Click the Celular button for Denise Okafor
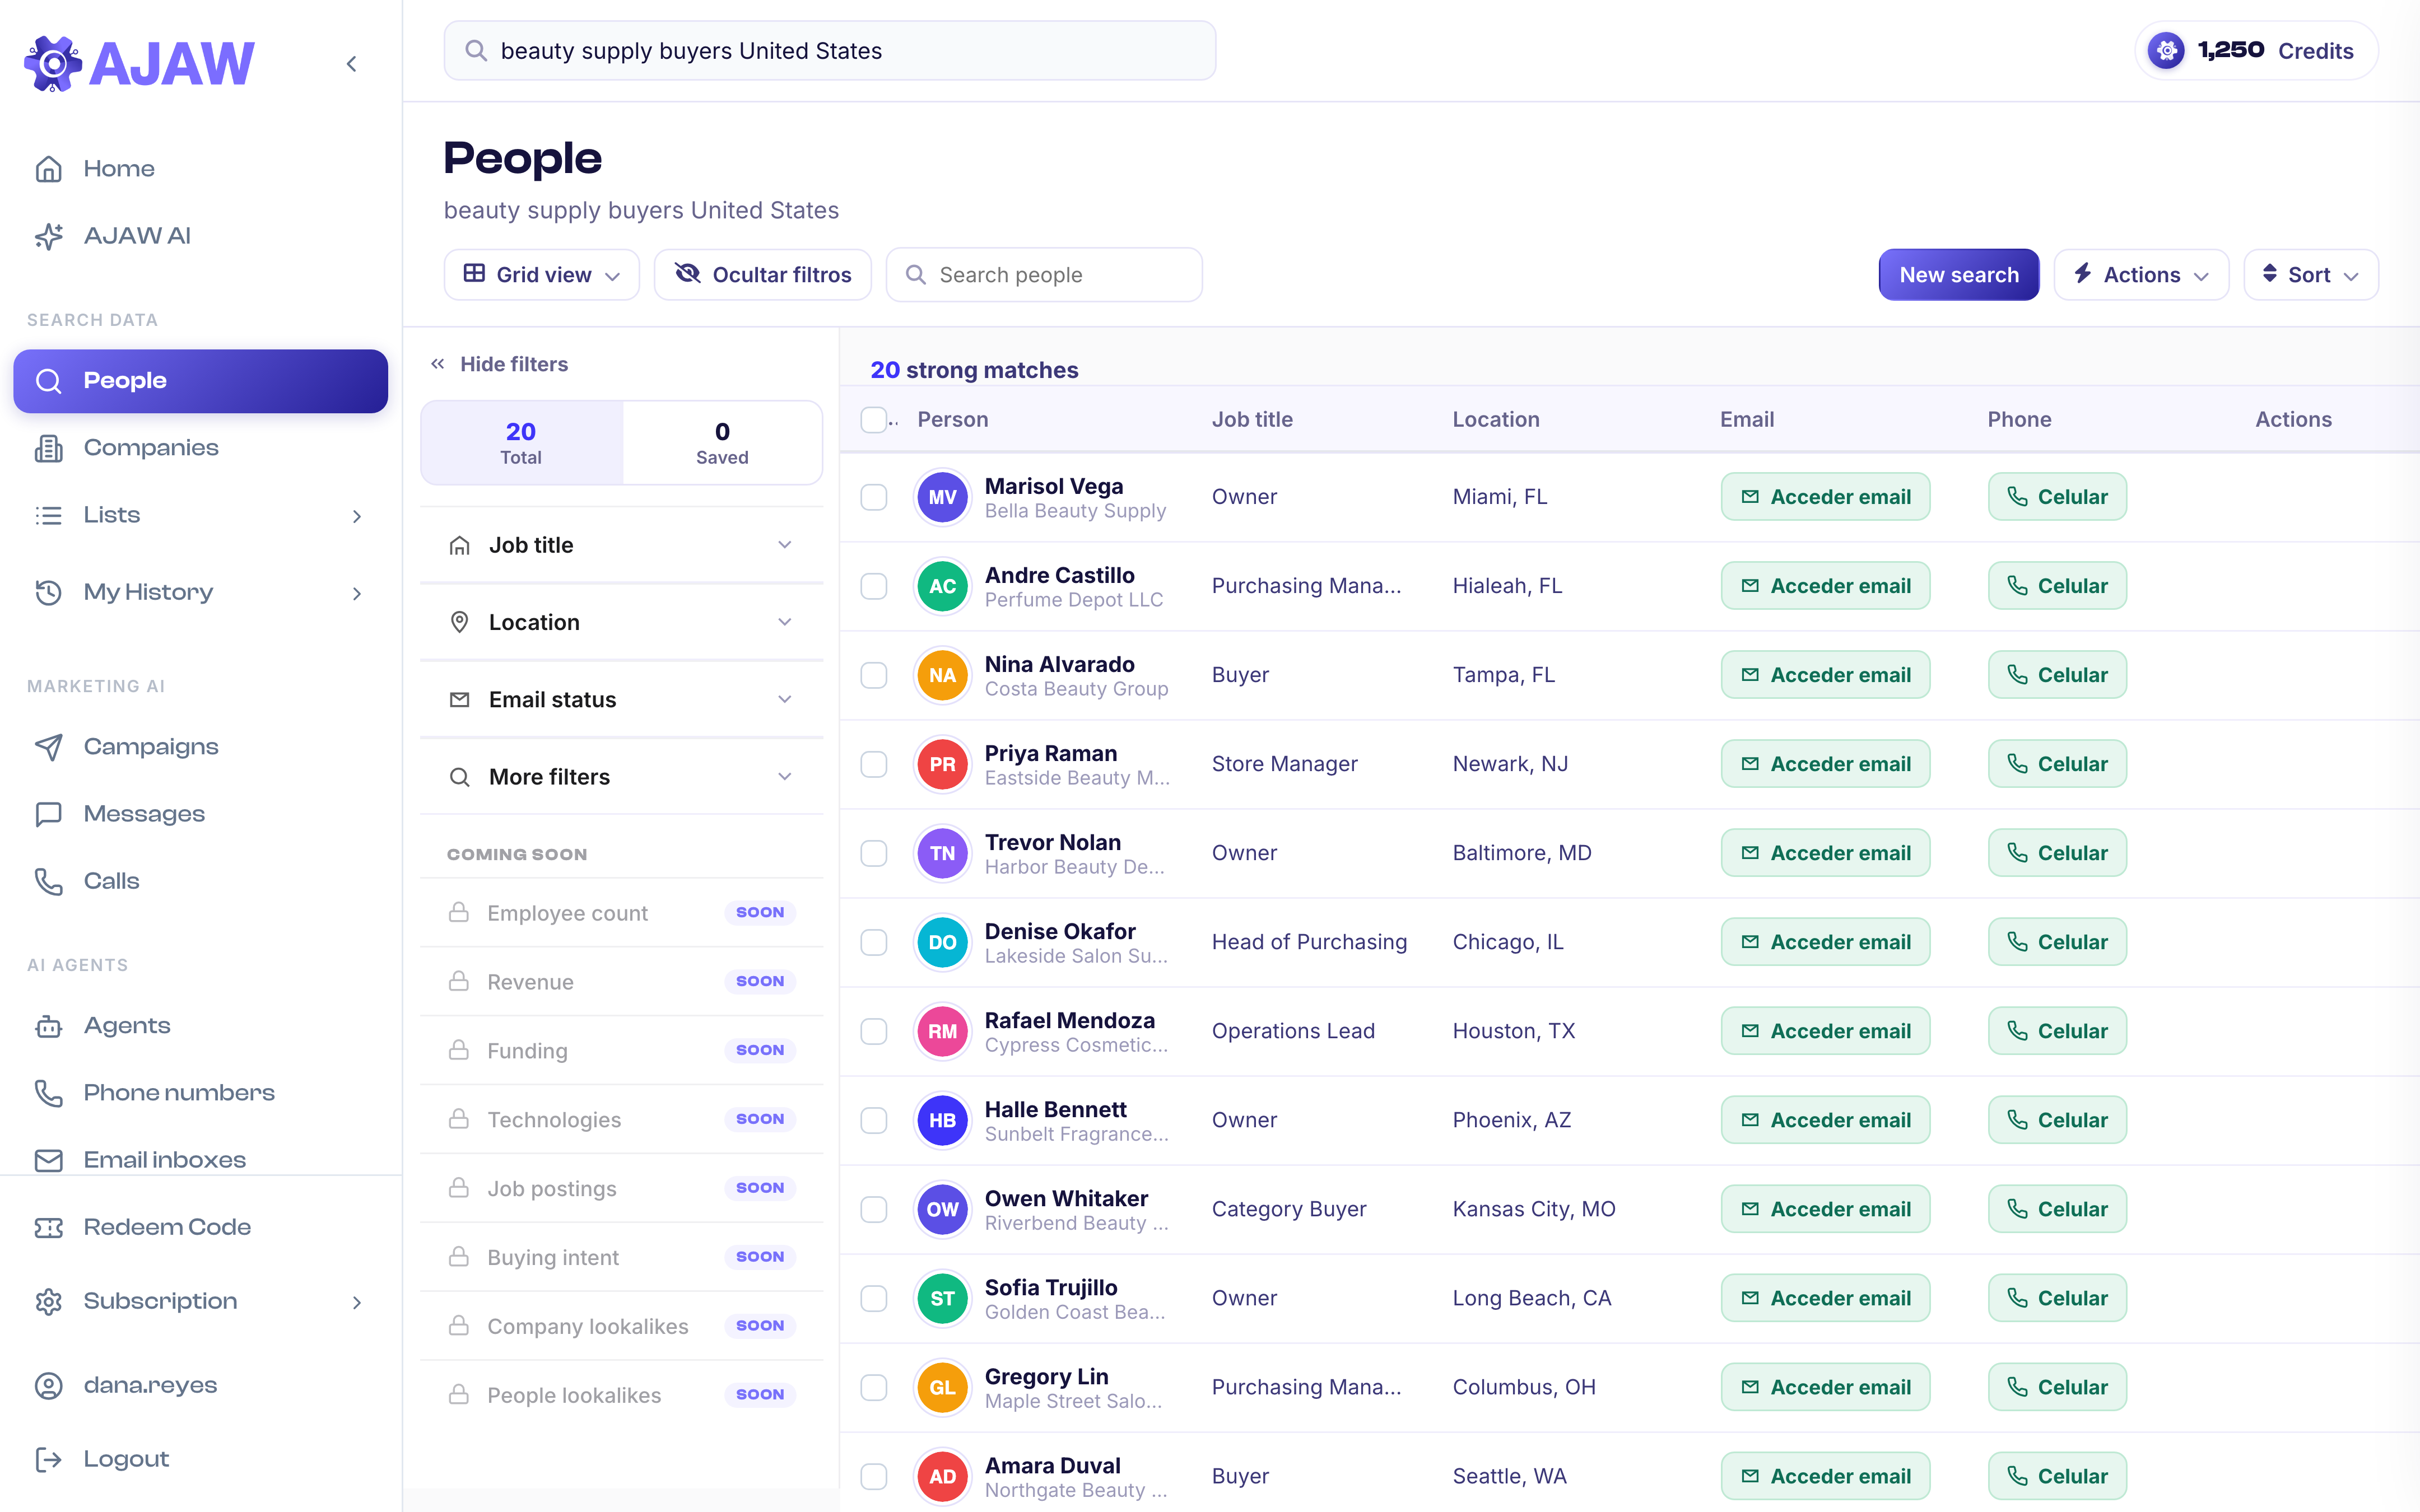2420x1512 pixels. pyautogui.click(x=2057, y=942)
